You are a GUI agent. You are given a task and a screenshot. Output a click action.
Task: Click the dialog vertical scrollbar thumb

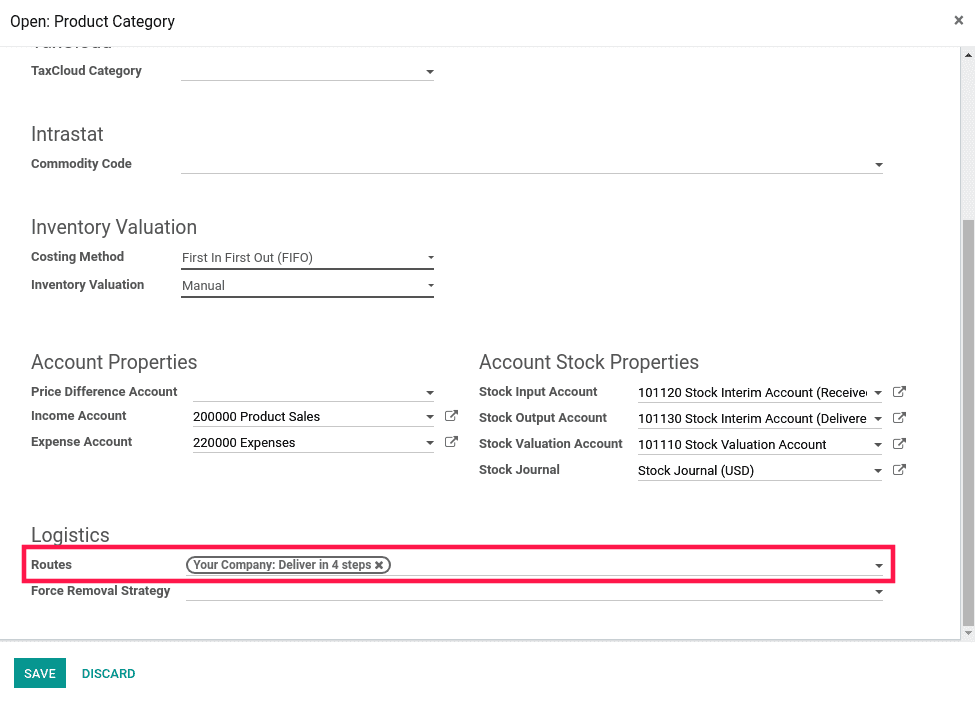968,423
